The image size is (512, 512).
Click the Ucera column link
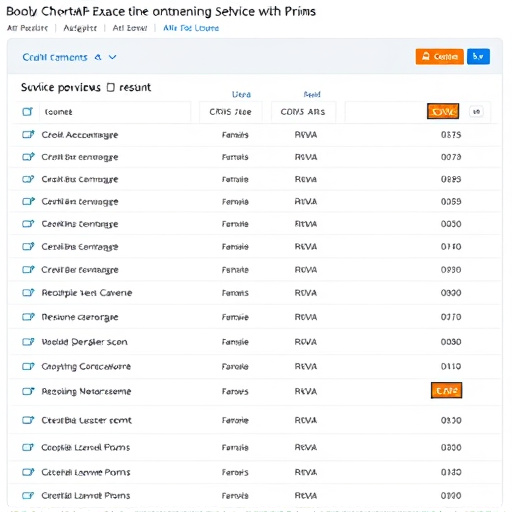[241, 95]
